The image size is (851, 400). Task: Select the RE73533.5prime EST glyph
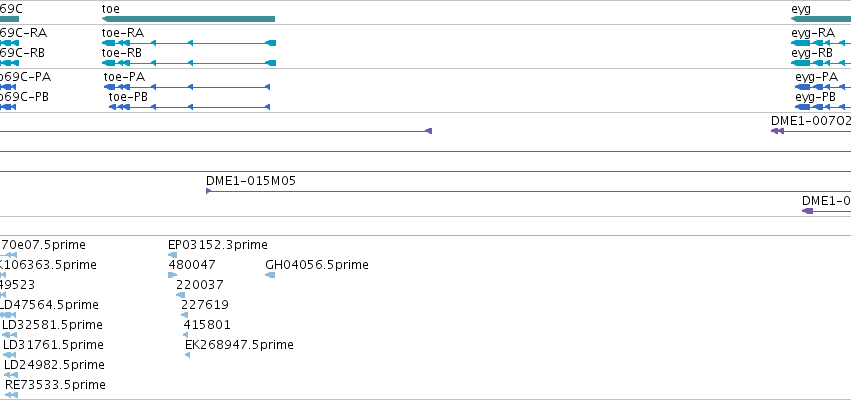(11, 395)
